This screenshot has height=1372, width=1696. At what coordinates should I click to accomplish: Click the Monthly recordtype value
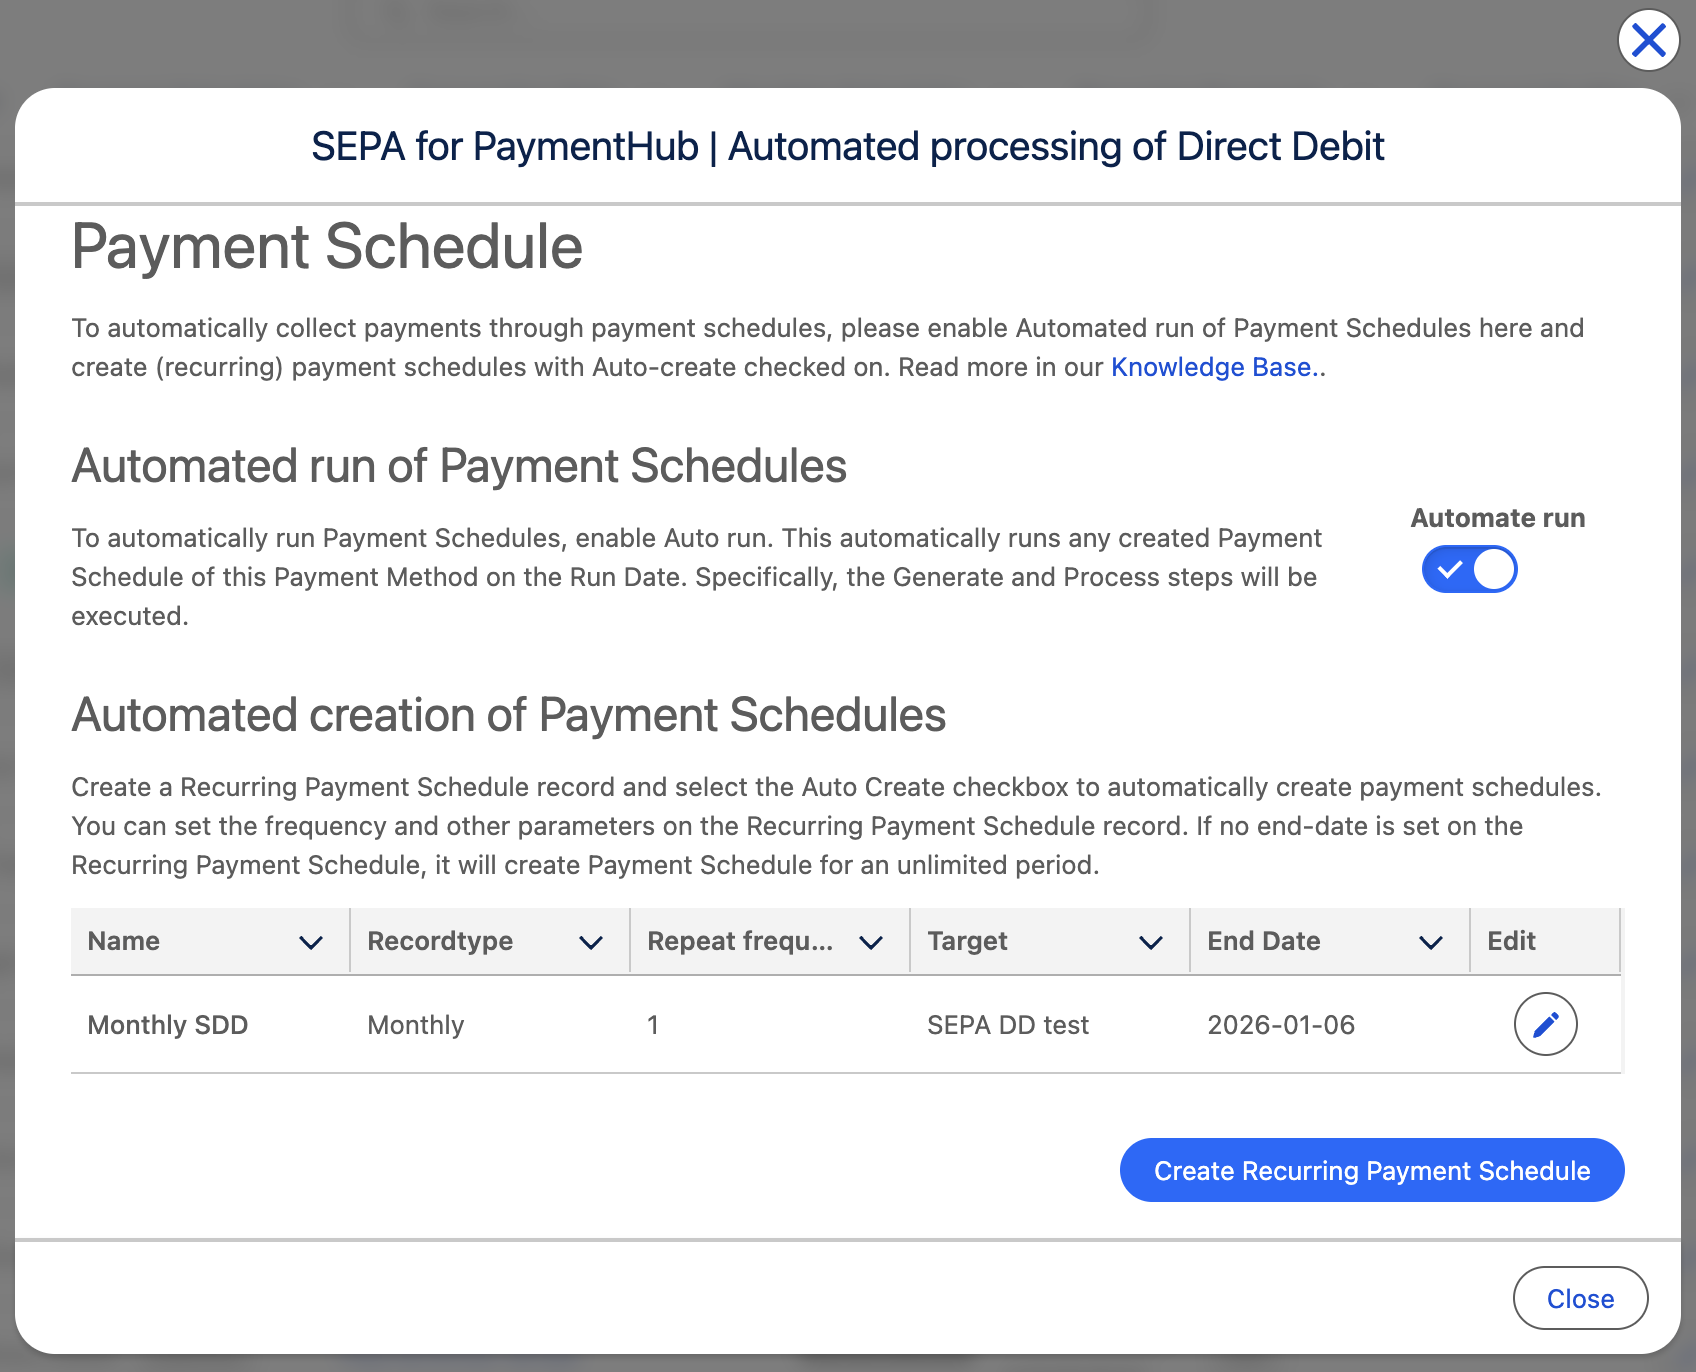[415, 1024]
